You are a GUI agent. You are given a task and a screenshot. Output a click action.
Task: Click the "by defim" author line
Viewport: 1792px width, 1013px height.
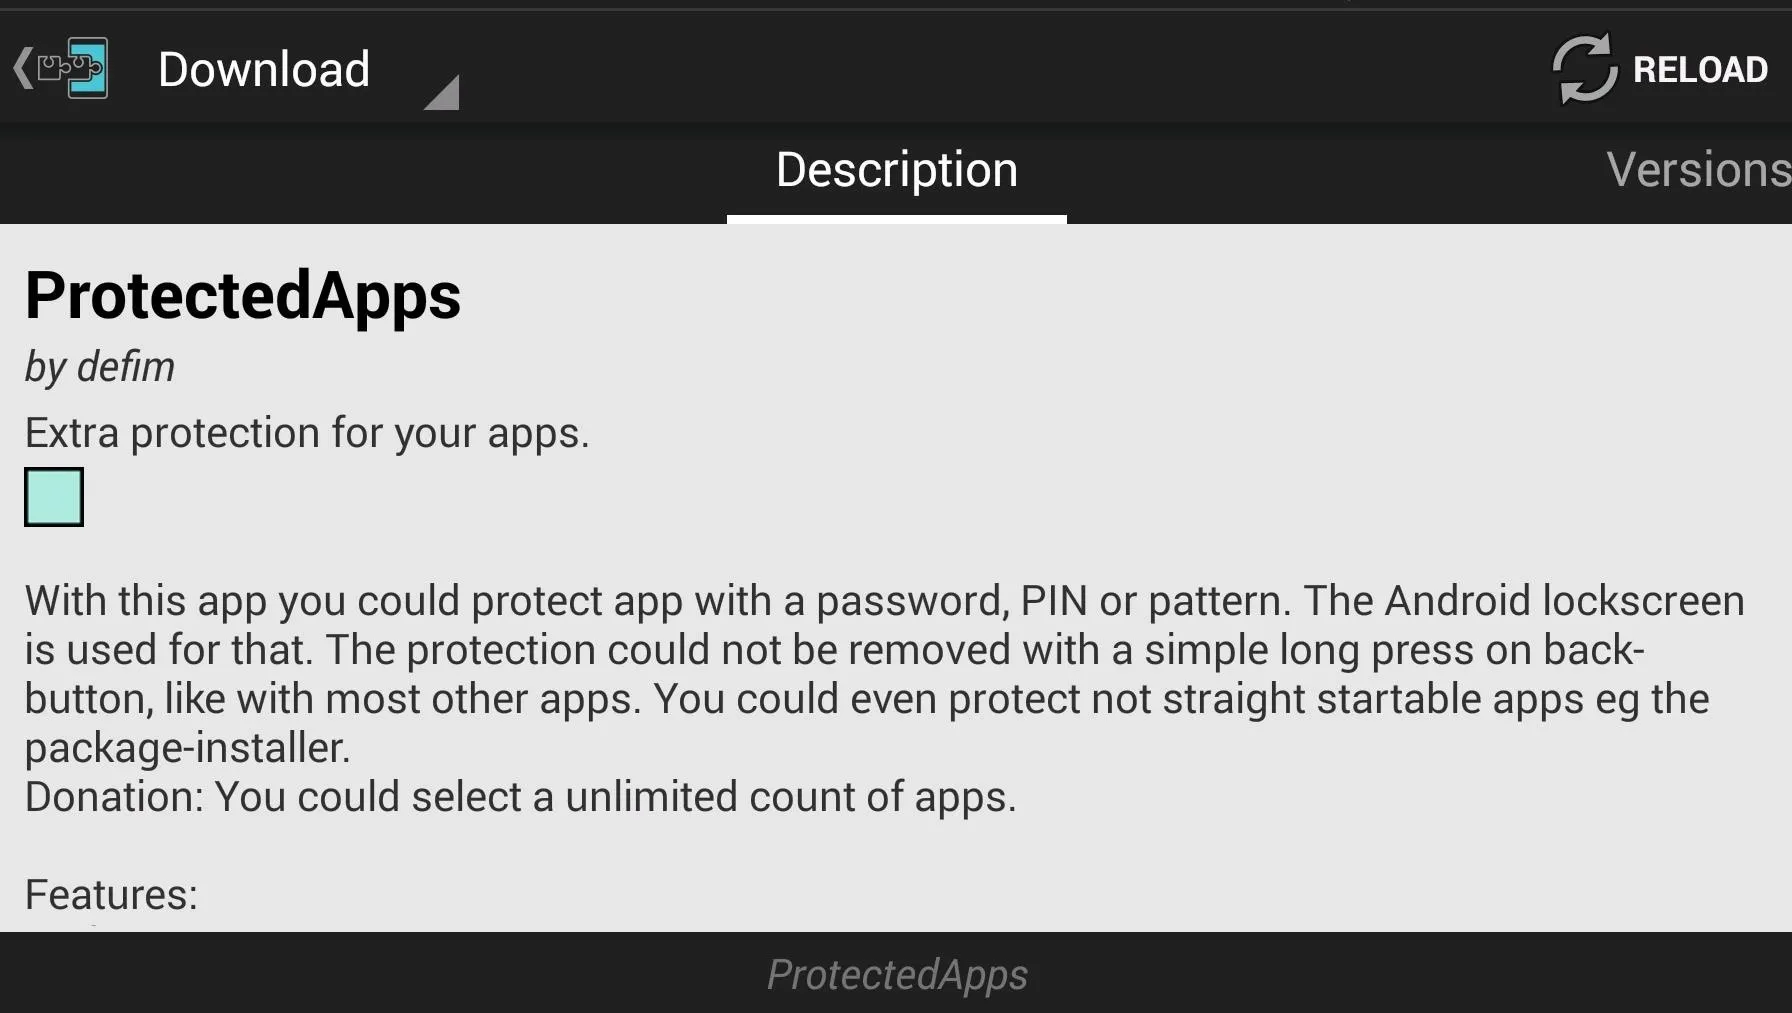click(x=100, y=366)
